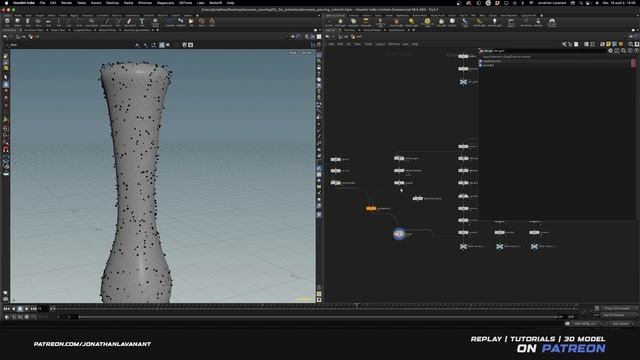Select the Platonic Solids shelf tool
Image resolution: width=640 pixels, height=360 pixels.
(x=155, y=22)
